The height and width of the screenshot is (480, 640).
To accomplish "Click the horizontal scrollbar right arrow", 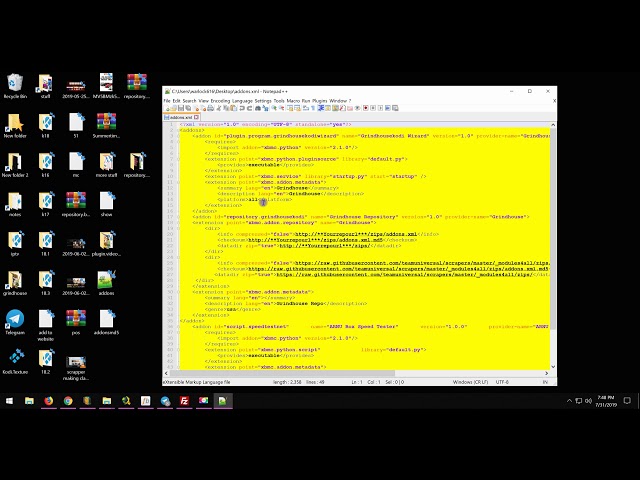I will 547,373.
